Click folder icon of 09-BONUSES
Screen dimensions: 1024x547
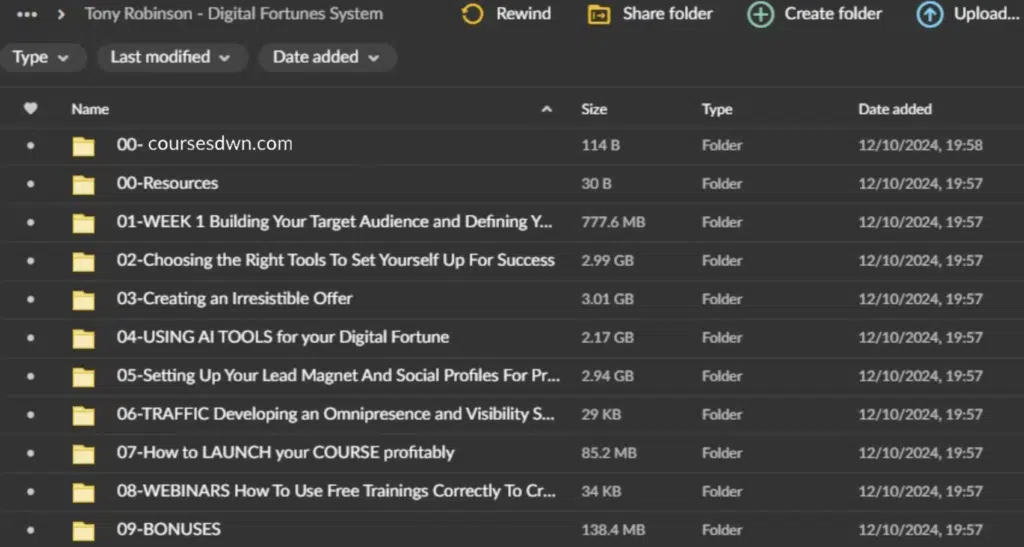84,531
